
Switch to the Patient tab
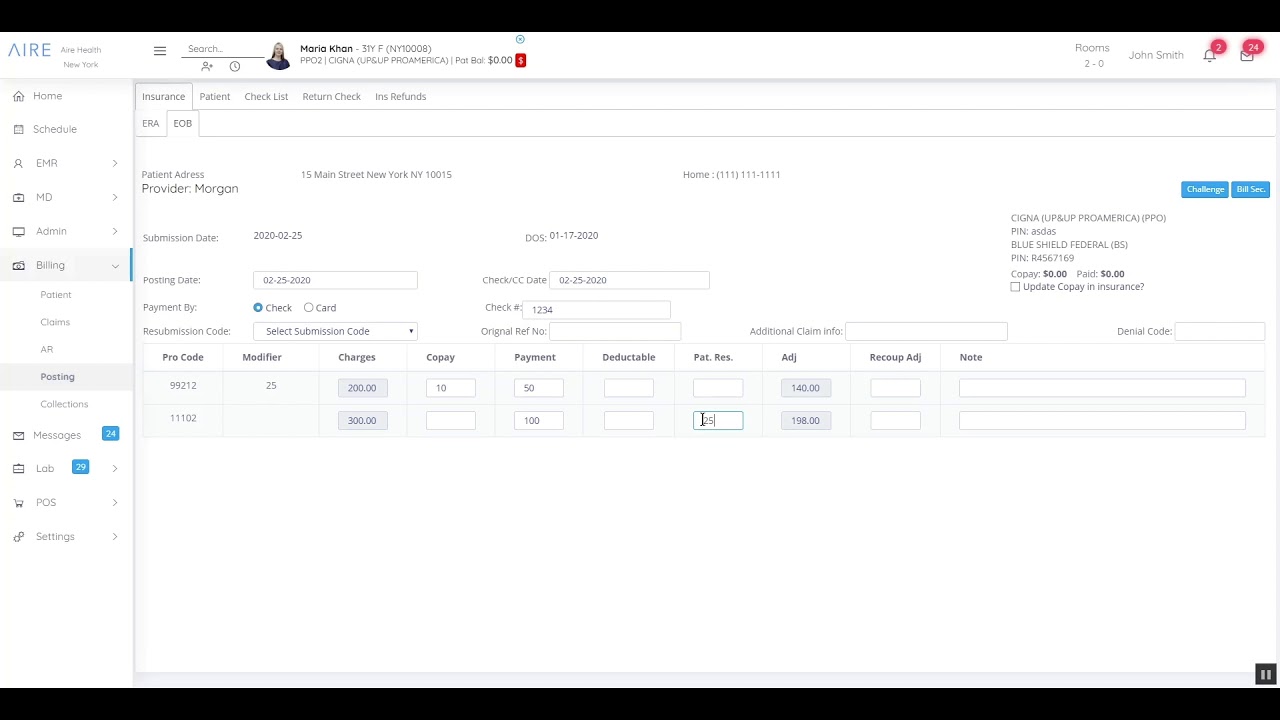point(215,97)
